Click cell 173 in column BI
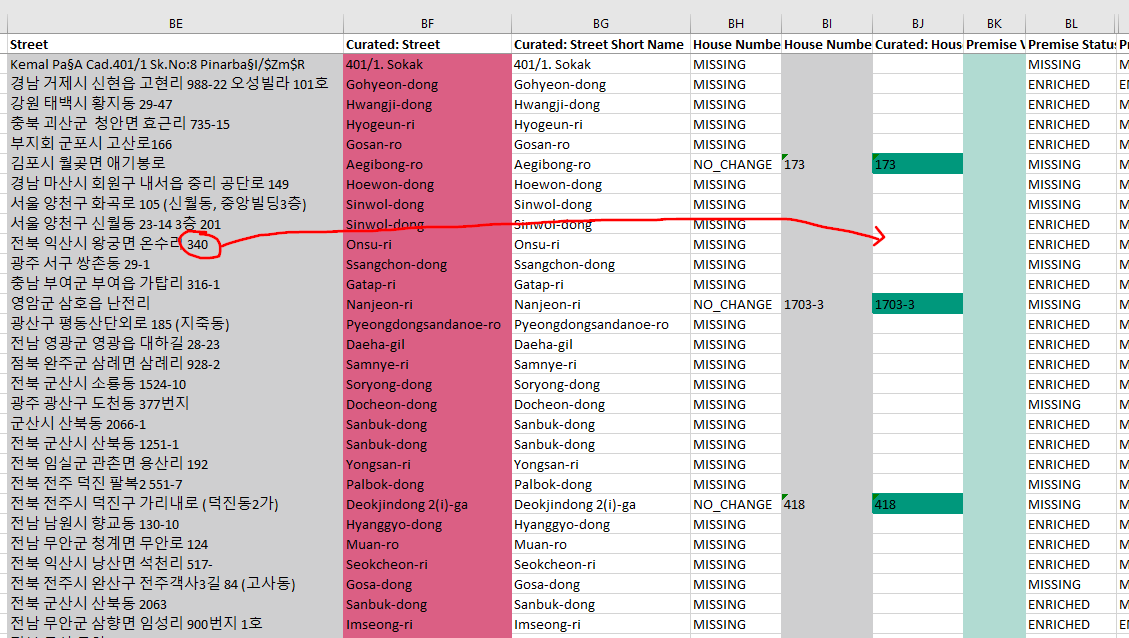 [826, 164]
